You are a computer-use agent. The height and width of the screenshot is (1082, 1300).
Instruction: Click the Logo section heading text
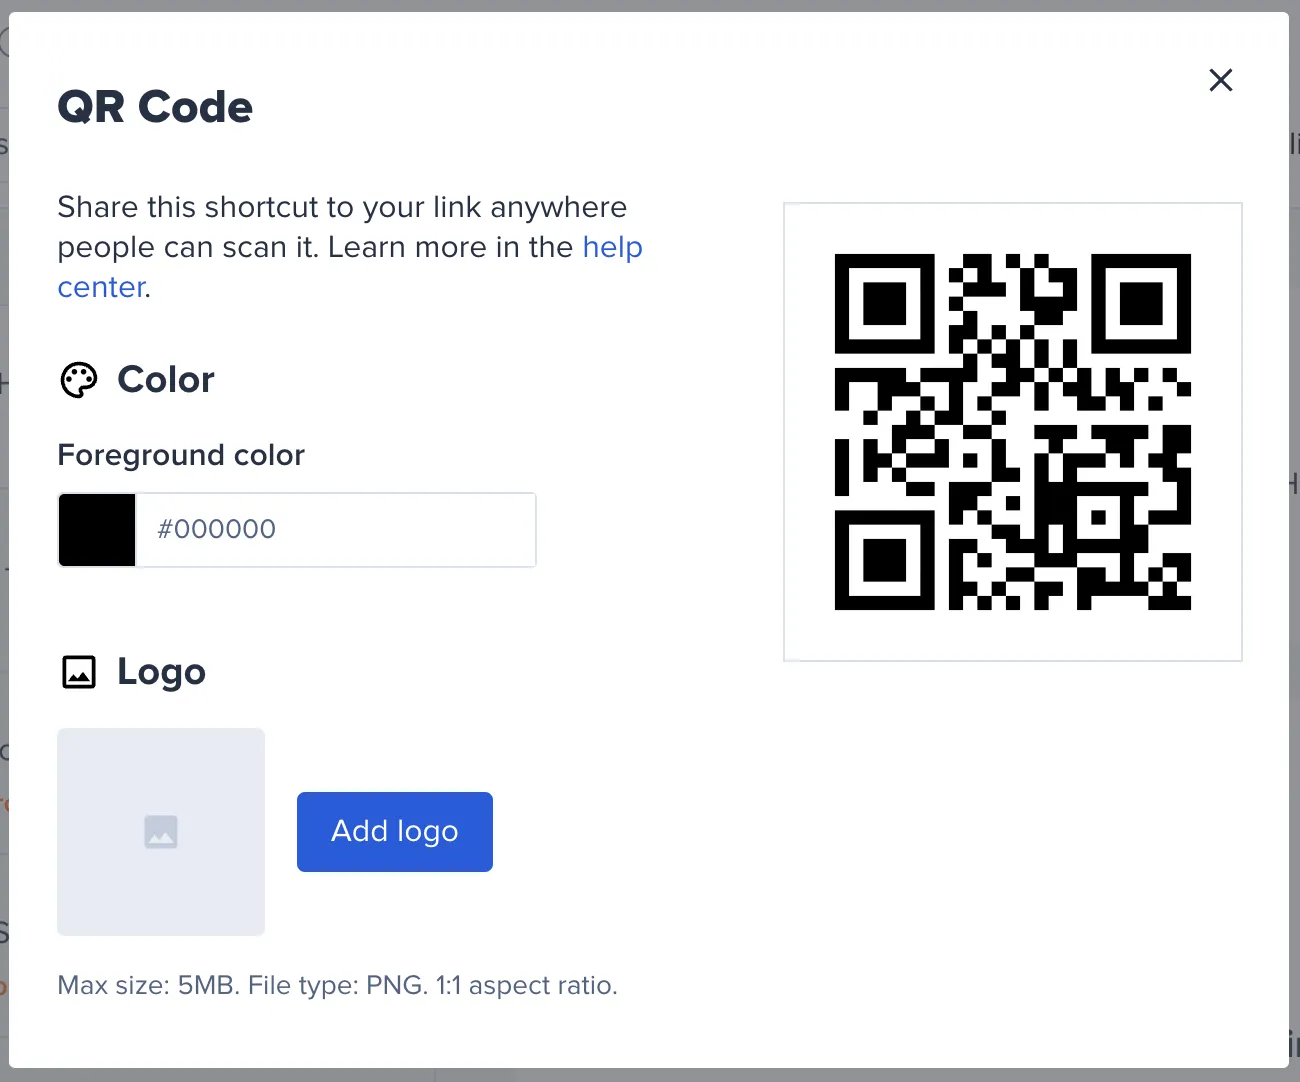click(161, 672)
